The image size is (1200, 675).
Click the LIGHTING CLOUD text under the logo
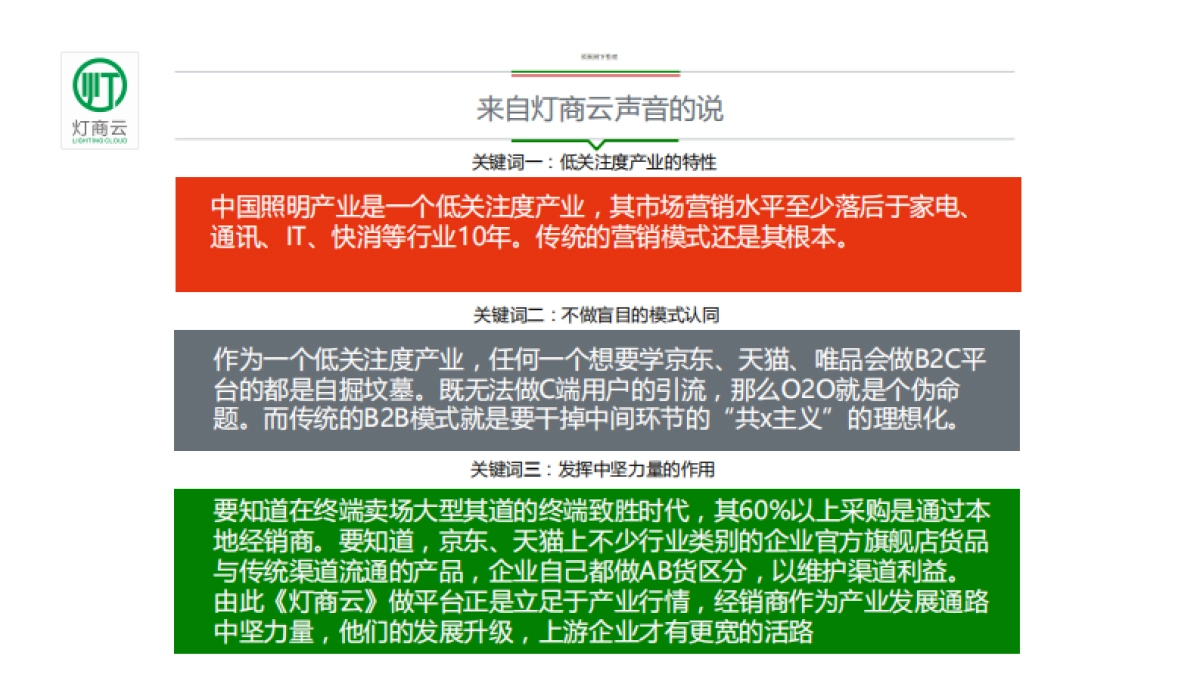click(x=101, y=139)
